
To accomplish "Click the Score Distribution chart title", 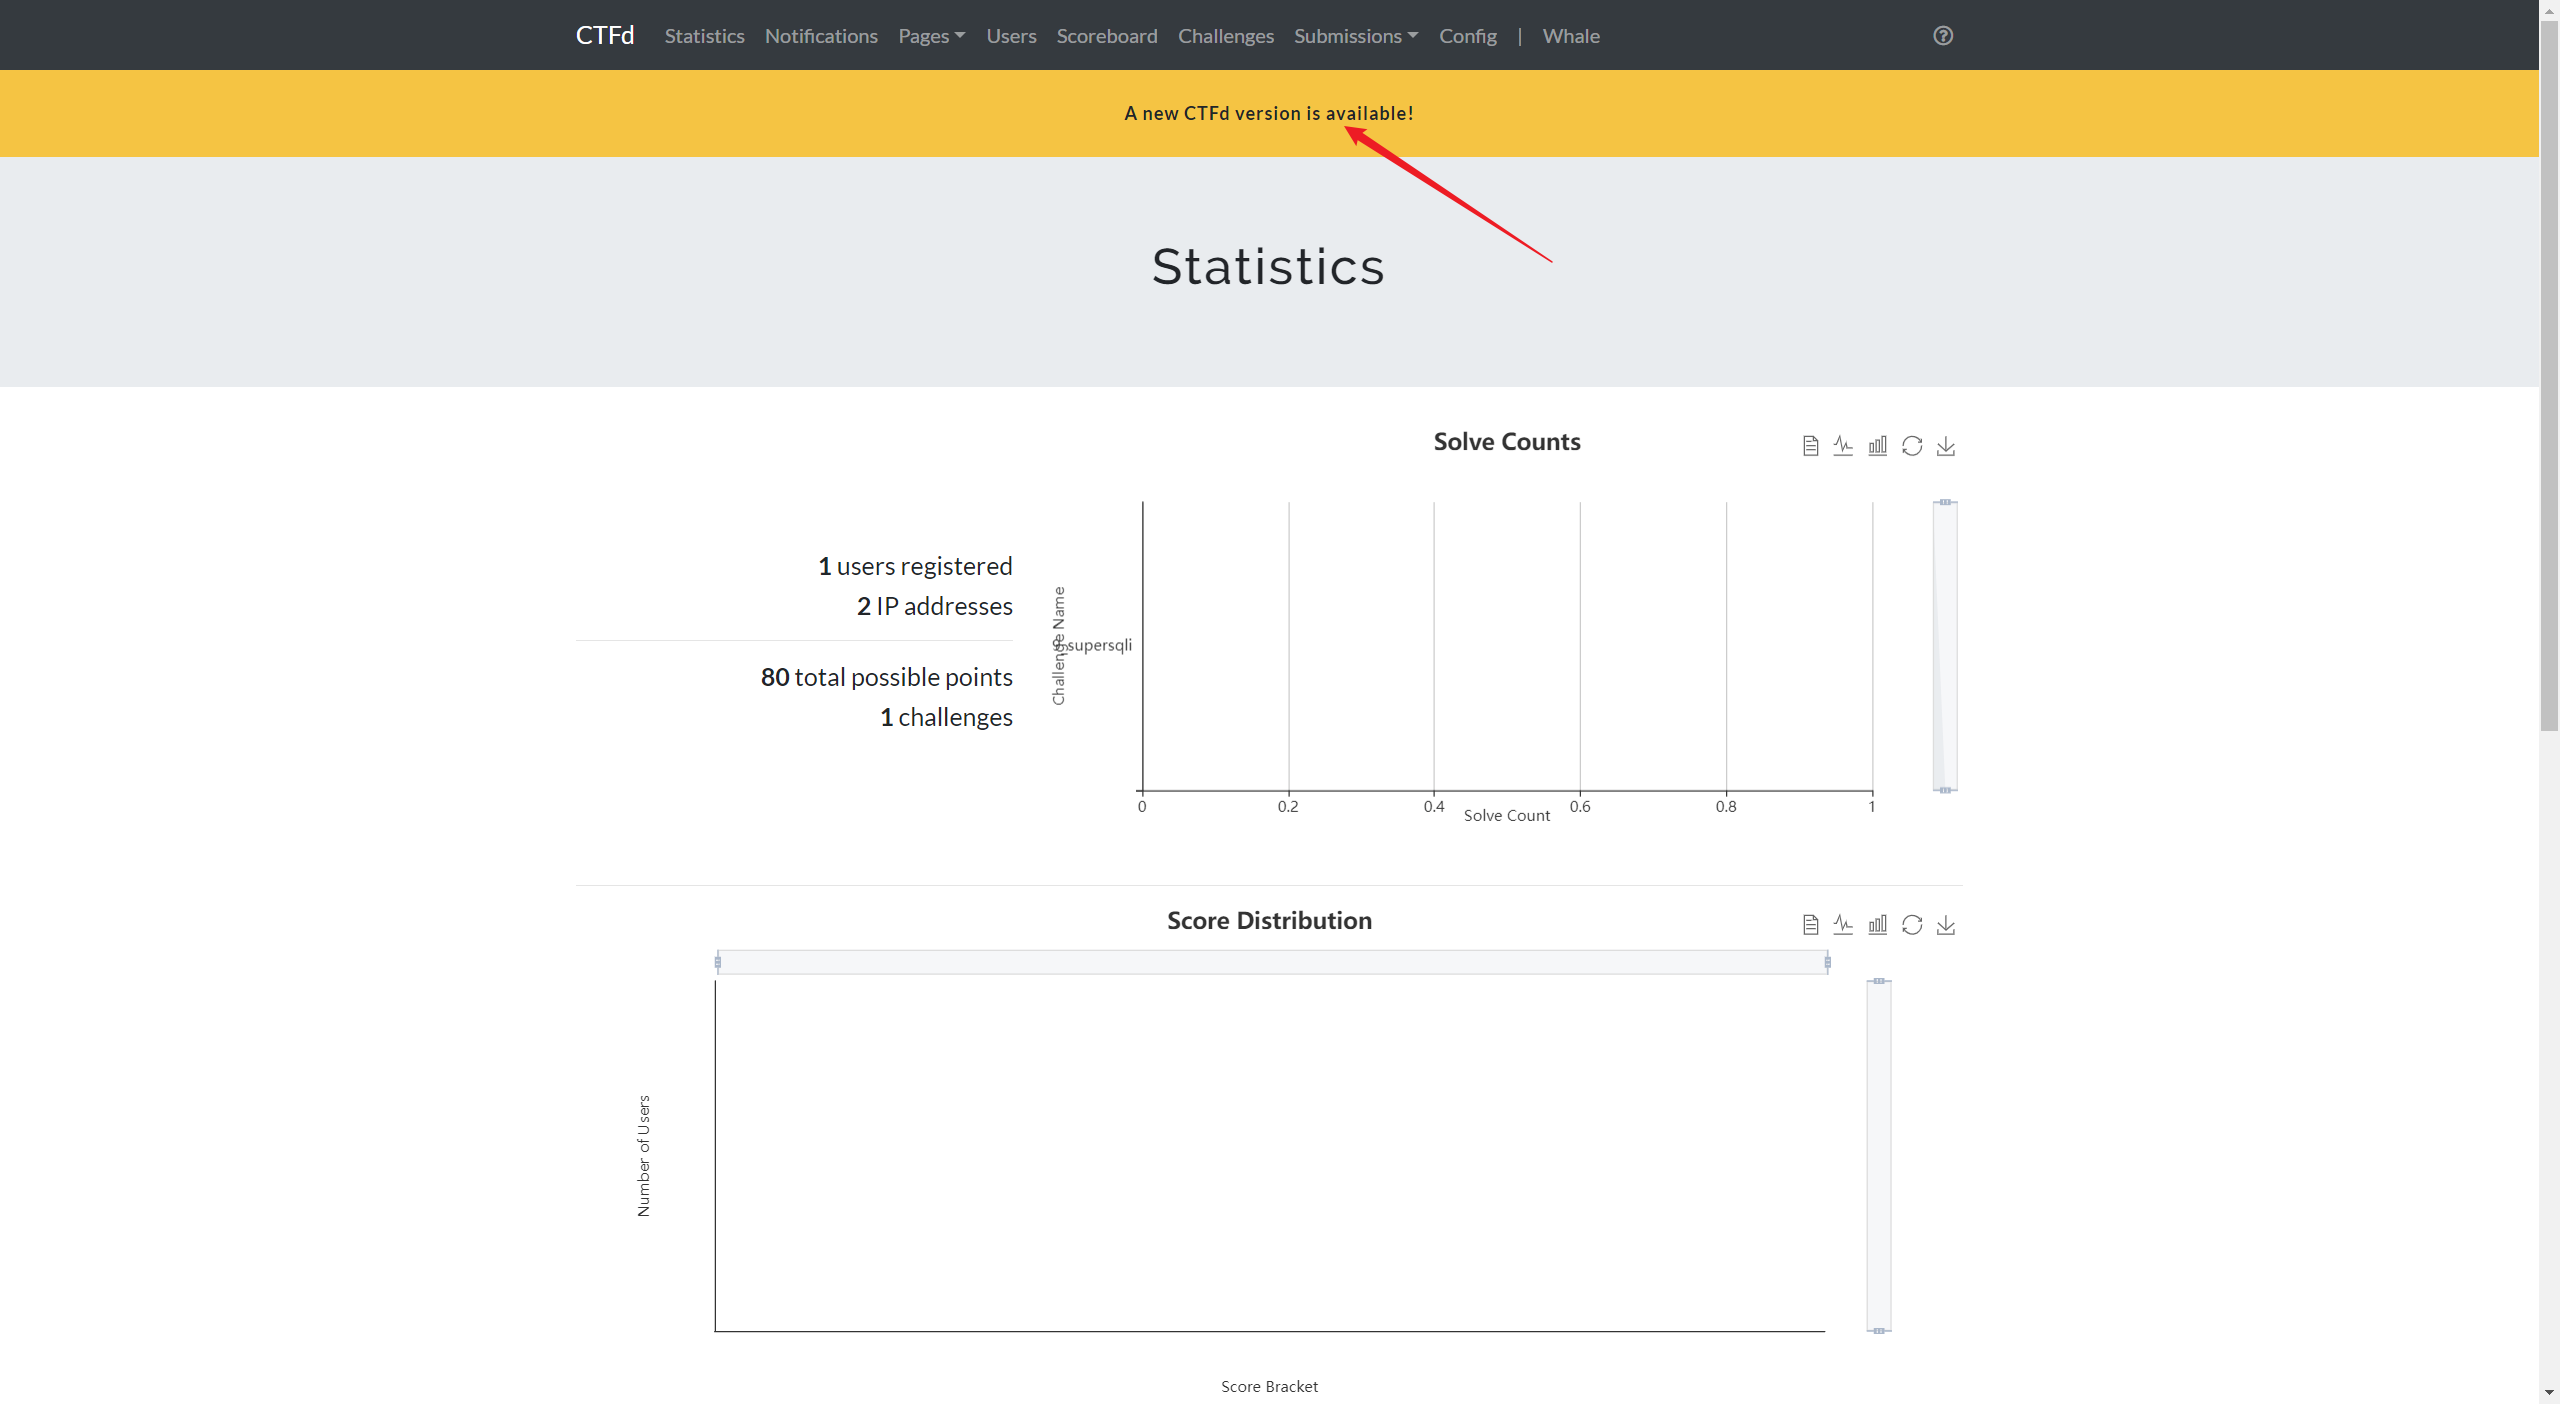I will pos(1269,921).
